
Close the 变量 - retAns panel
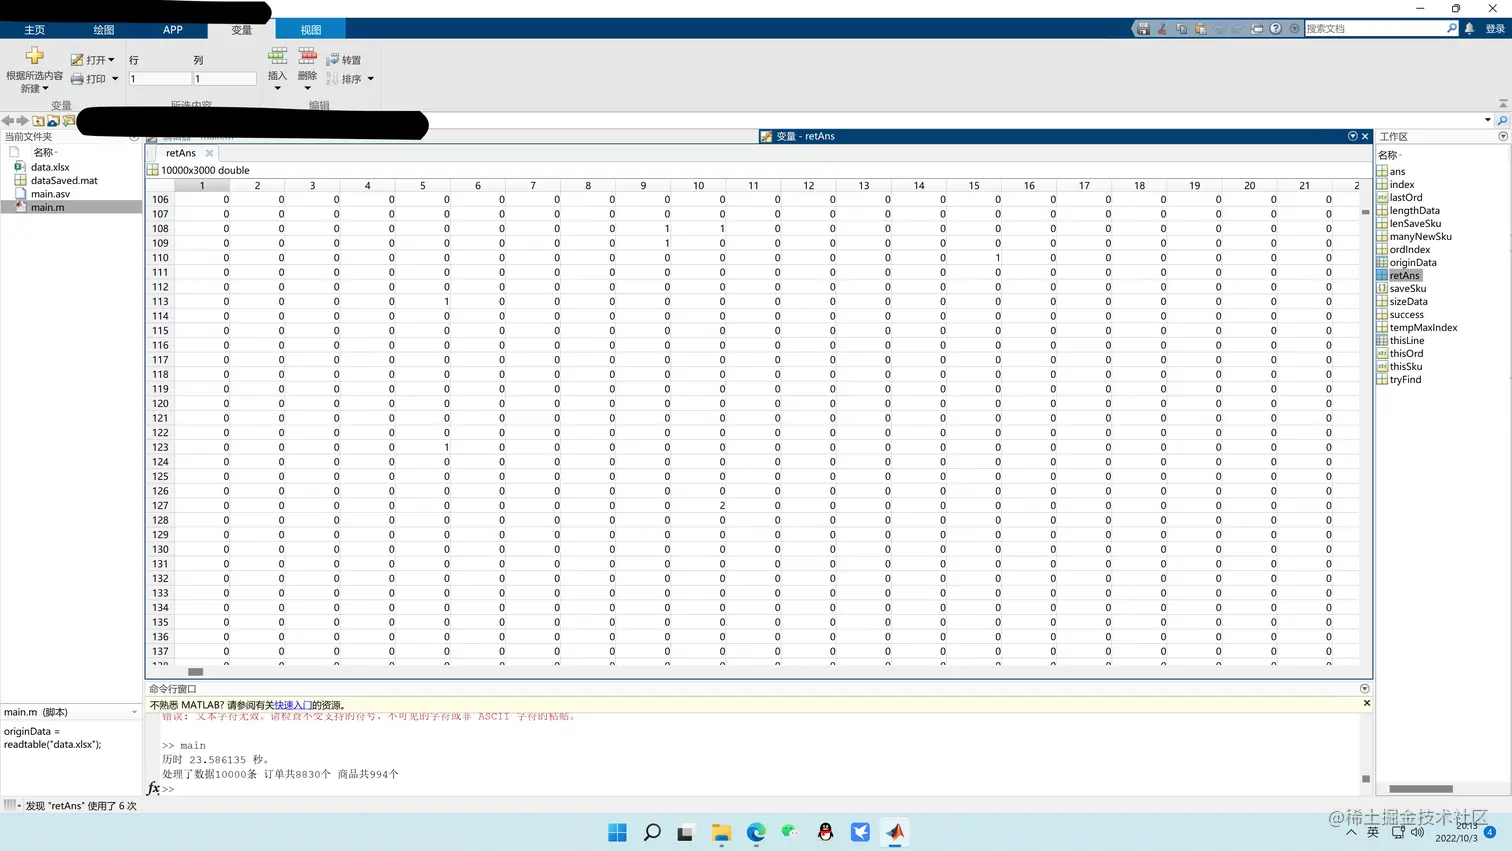pos(1365,136)
